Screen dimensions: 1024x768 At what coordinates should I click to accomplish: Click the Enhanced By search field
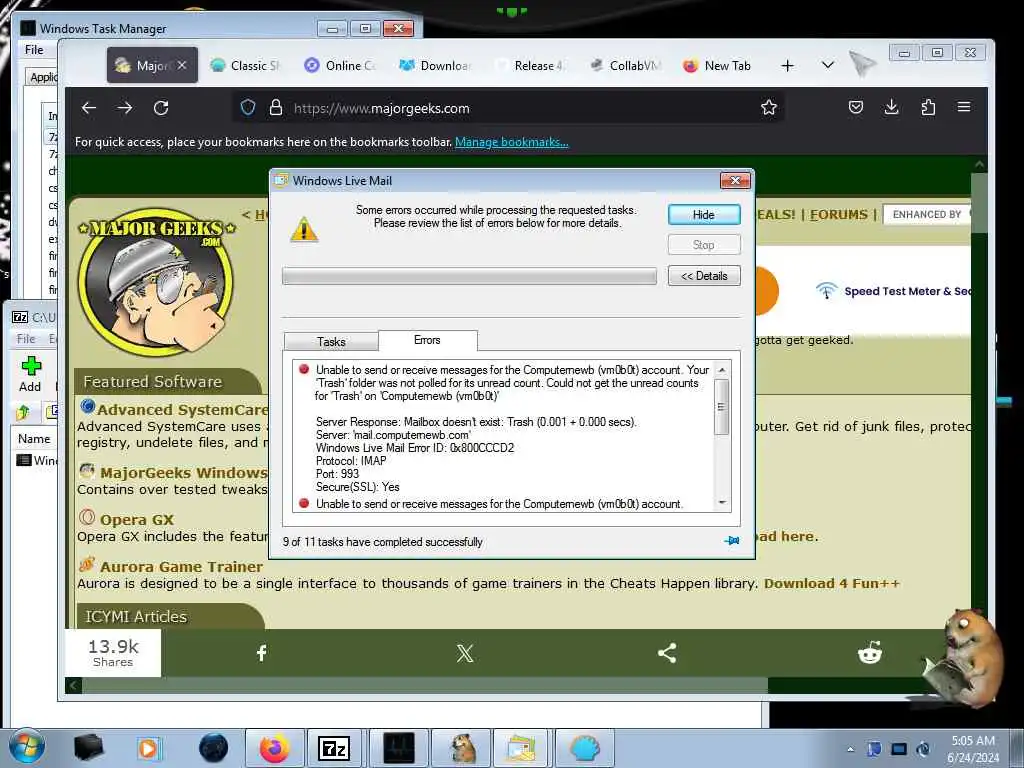(927, 214)
